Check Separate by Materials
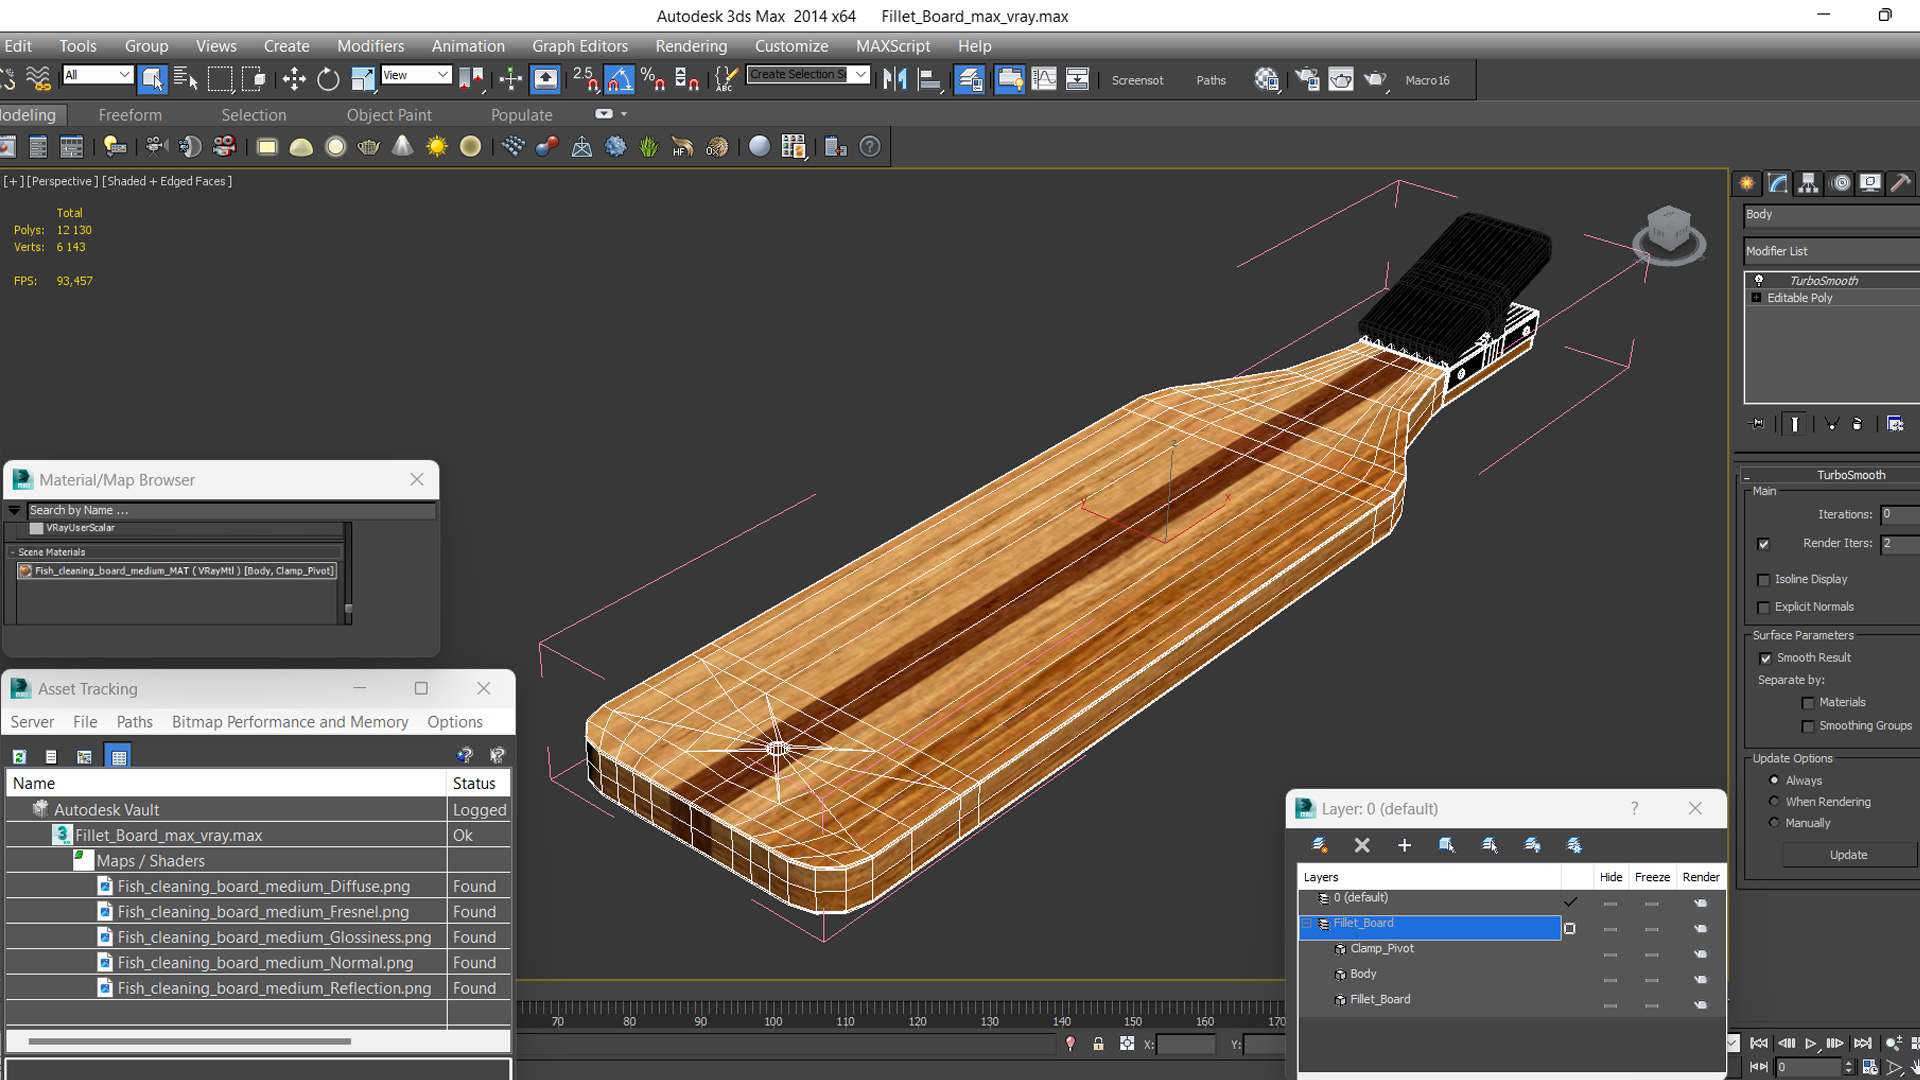The image size is (1920, 1080). (x=1807, y=703)
